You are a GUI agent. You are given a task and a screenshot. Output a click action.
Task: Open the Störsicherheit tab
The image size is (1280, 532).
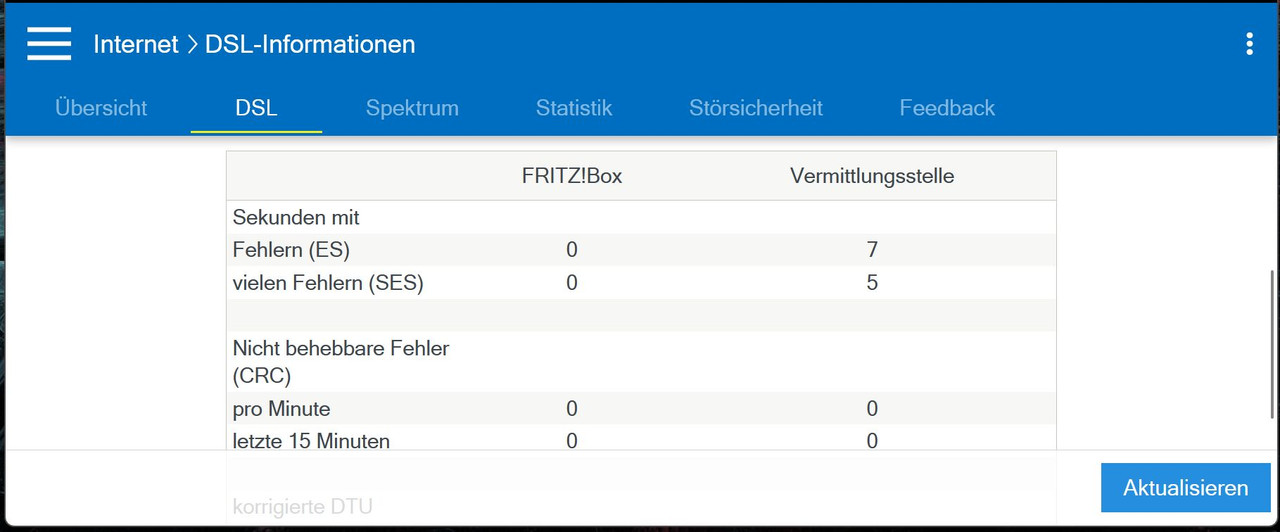coord(756,108)
